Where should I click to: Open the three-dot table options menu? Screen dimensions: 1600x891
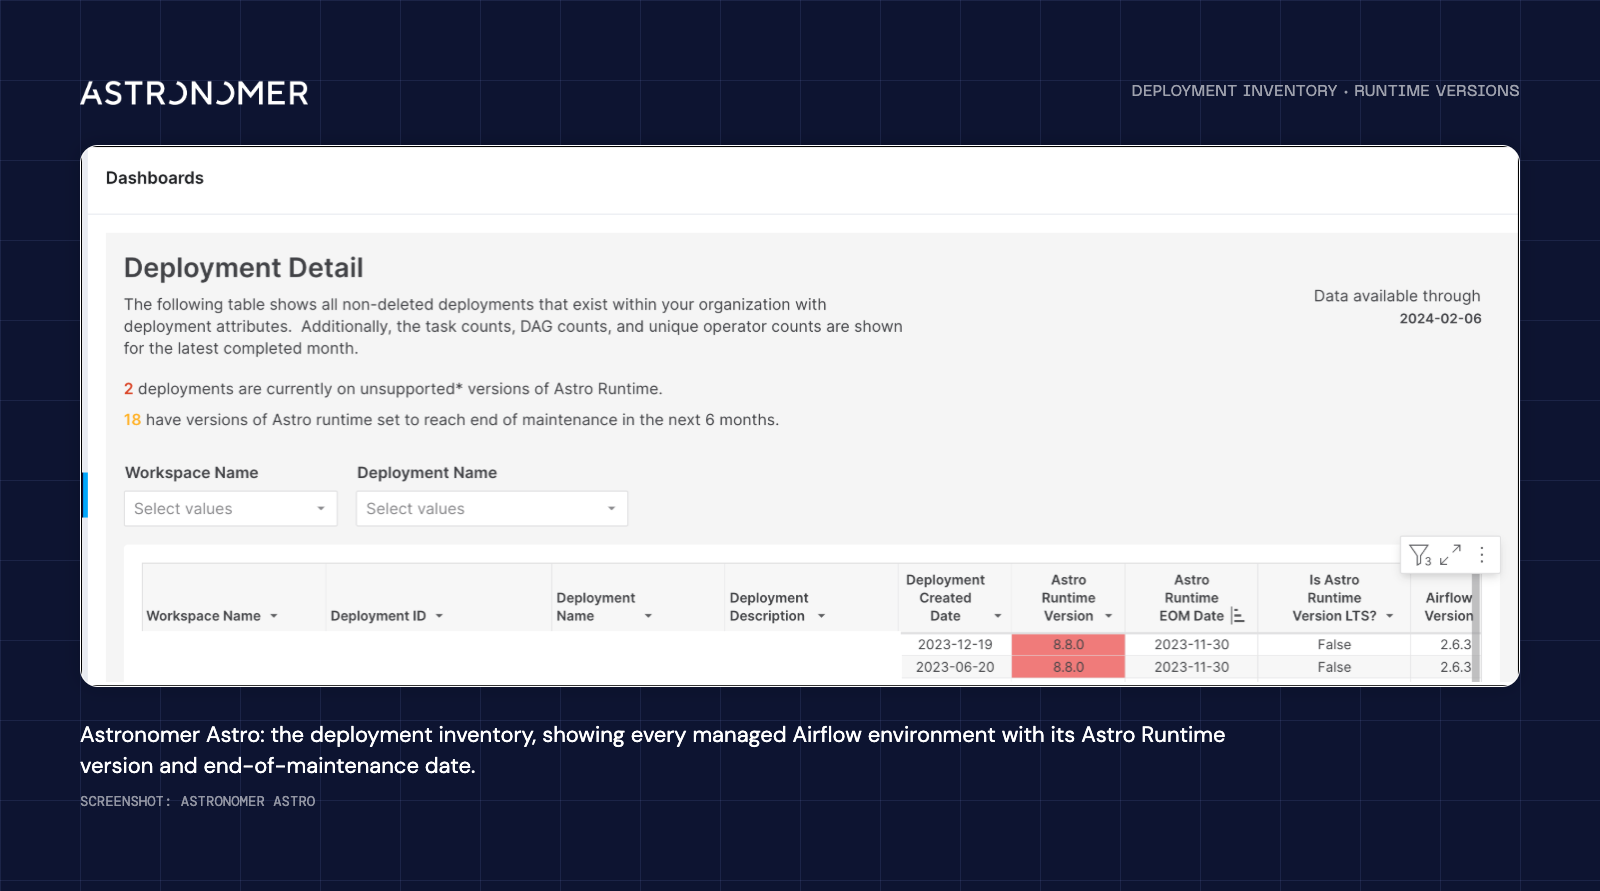click(1482, 554)
